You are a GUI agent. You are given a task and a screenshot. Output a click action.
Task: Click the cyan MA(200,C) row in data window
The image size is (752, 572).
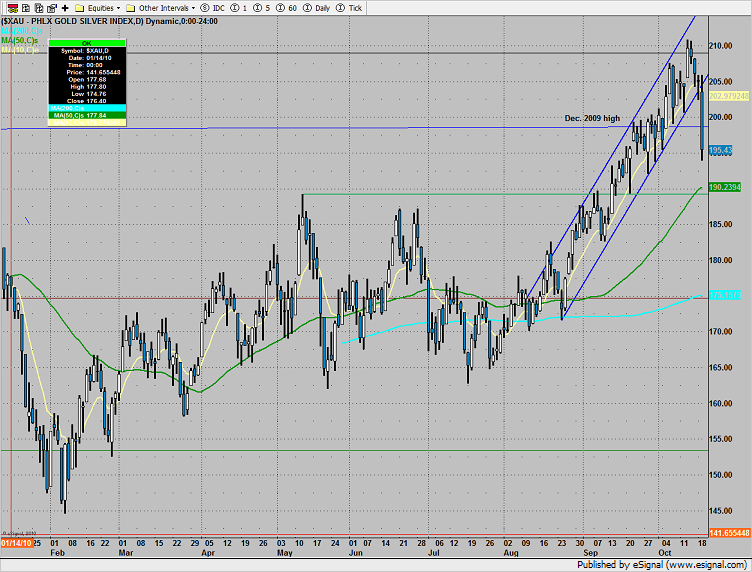89,106
